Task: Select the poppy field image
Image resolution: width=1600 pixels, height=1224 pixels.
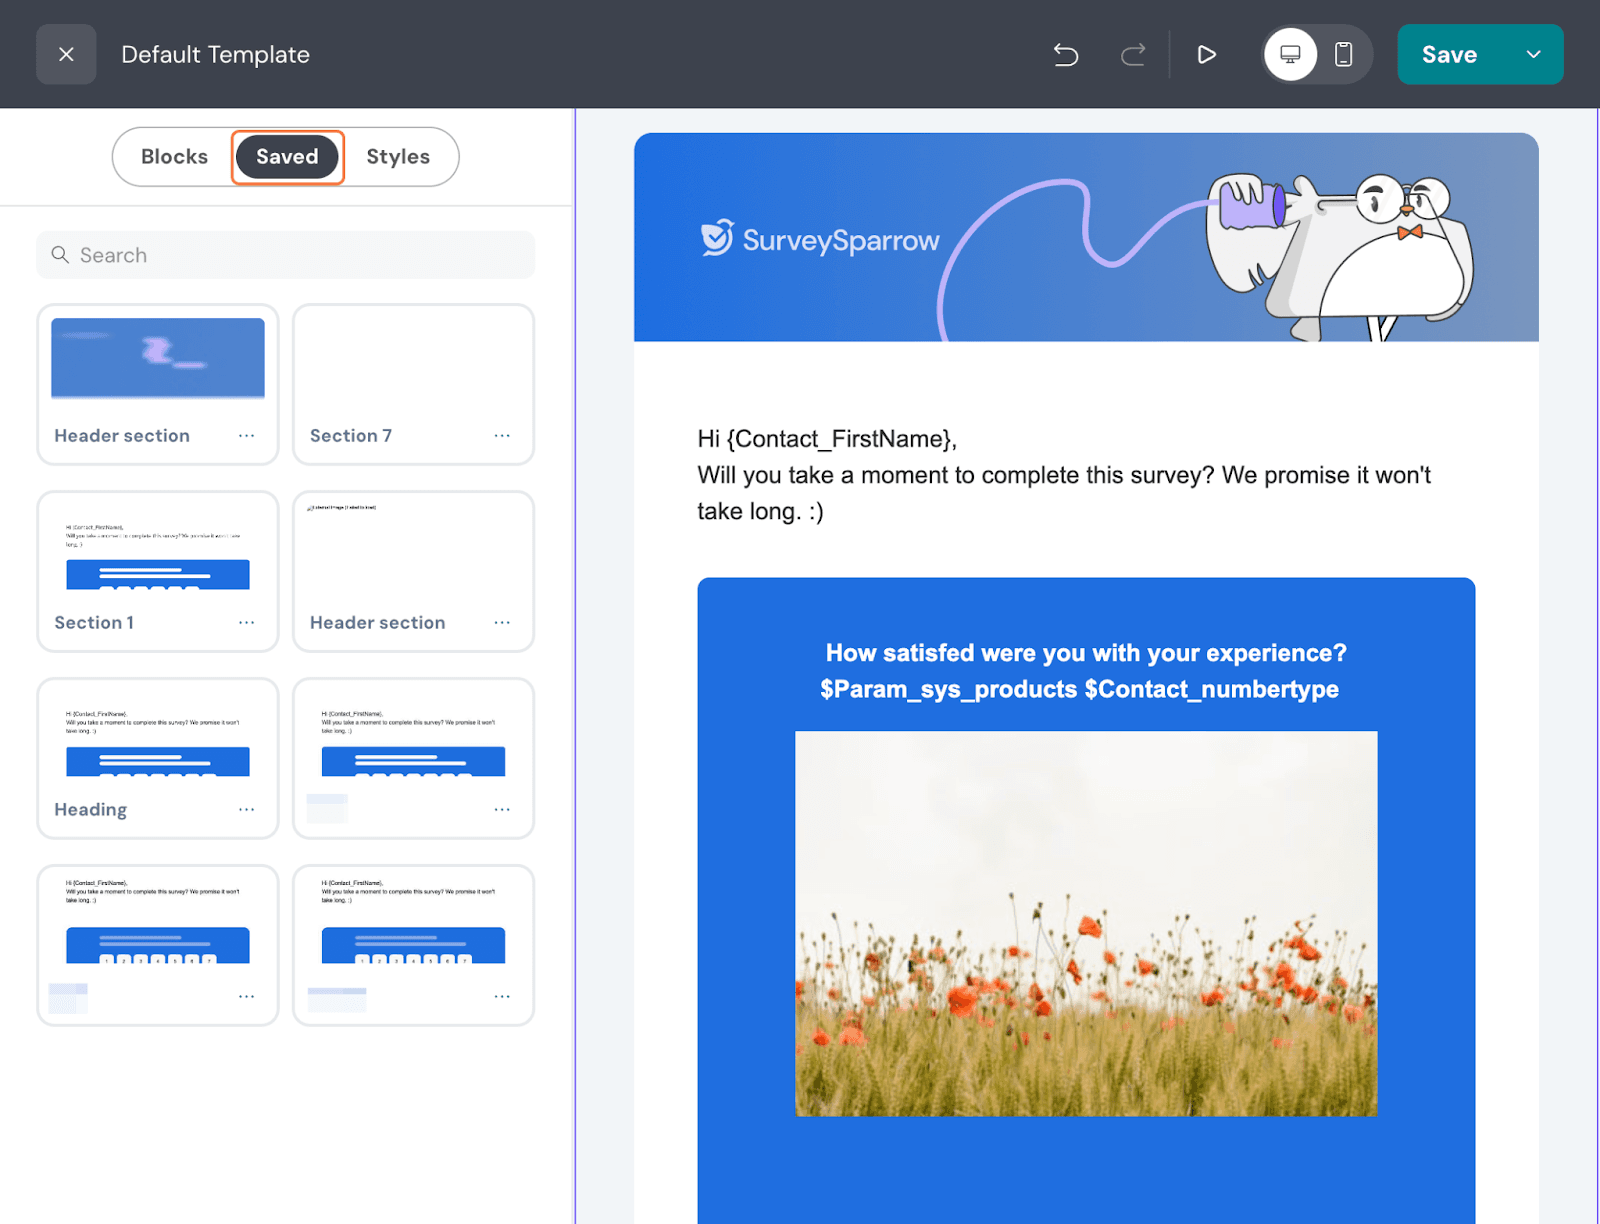Action: (1086, 923)
